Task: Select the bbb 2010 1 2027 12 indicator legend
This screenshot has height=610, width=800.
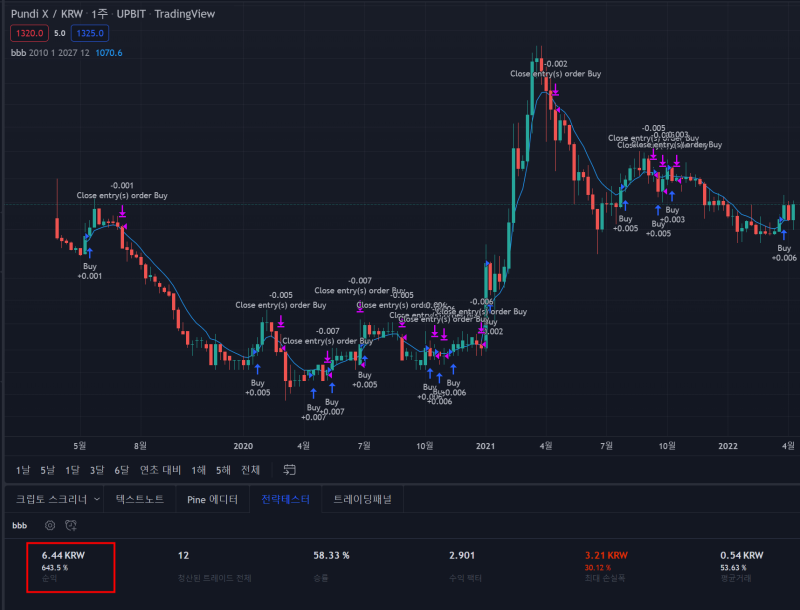Action: pyautogui.click(x=50, y=53)
